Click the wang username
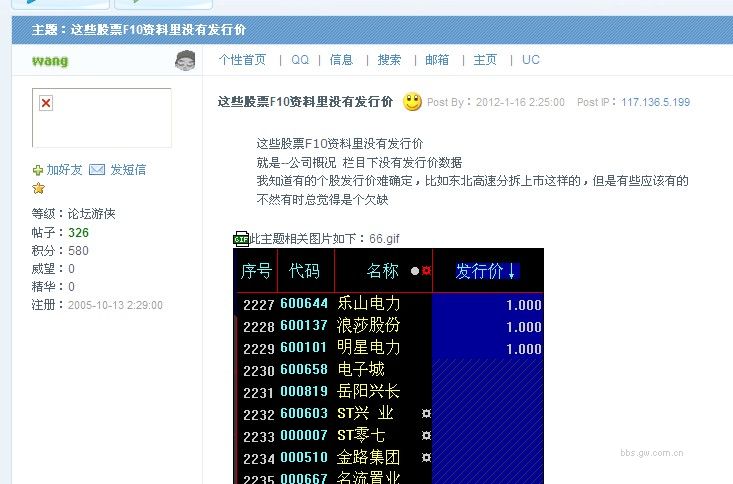 pos(50,61)
